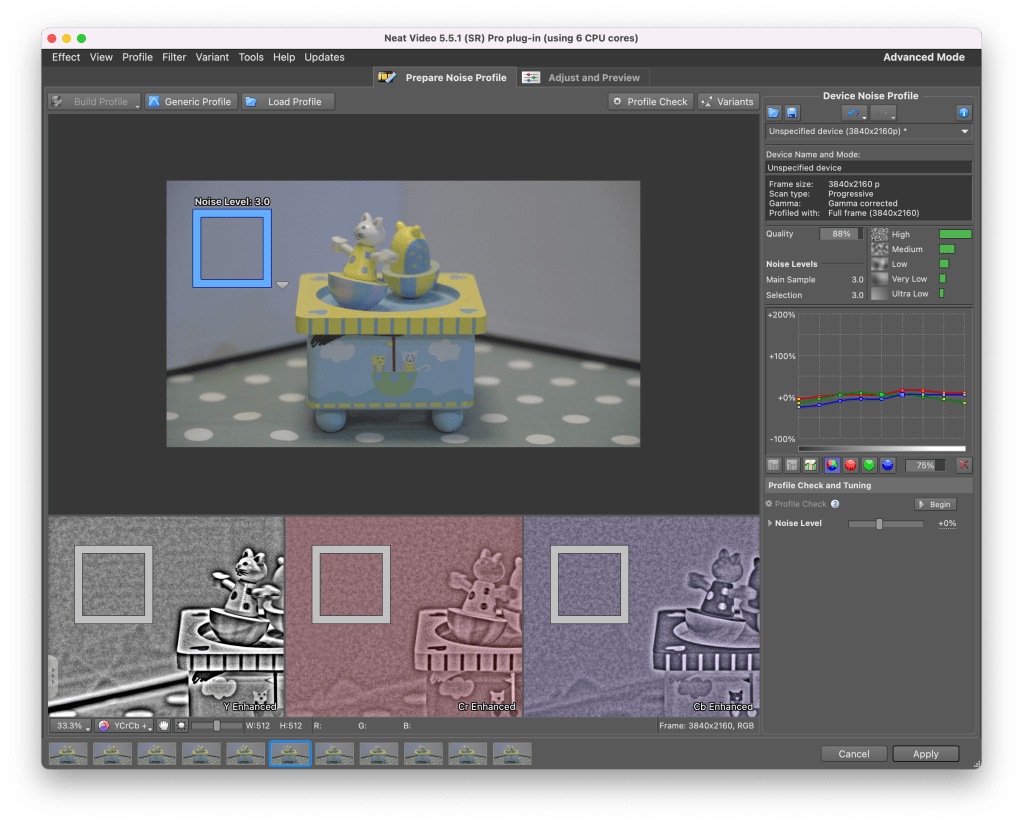
Task: Click the blue undo arrow icon
Action: (853, 113)
